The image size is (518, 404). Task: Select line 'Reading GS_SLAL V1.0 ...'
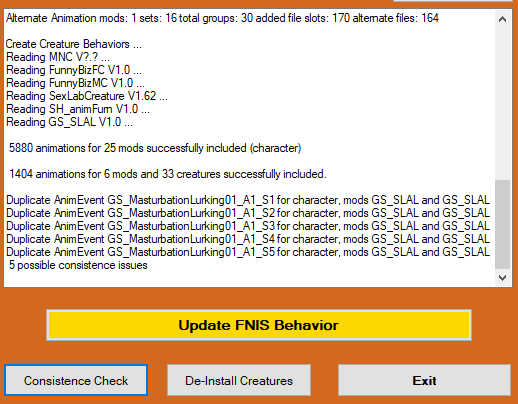pyautogui.click(x=69, y=122)
